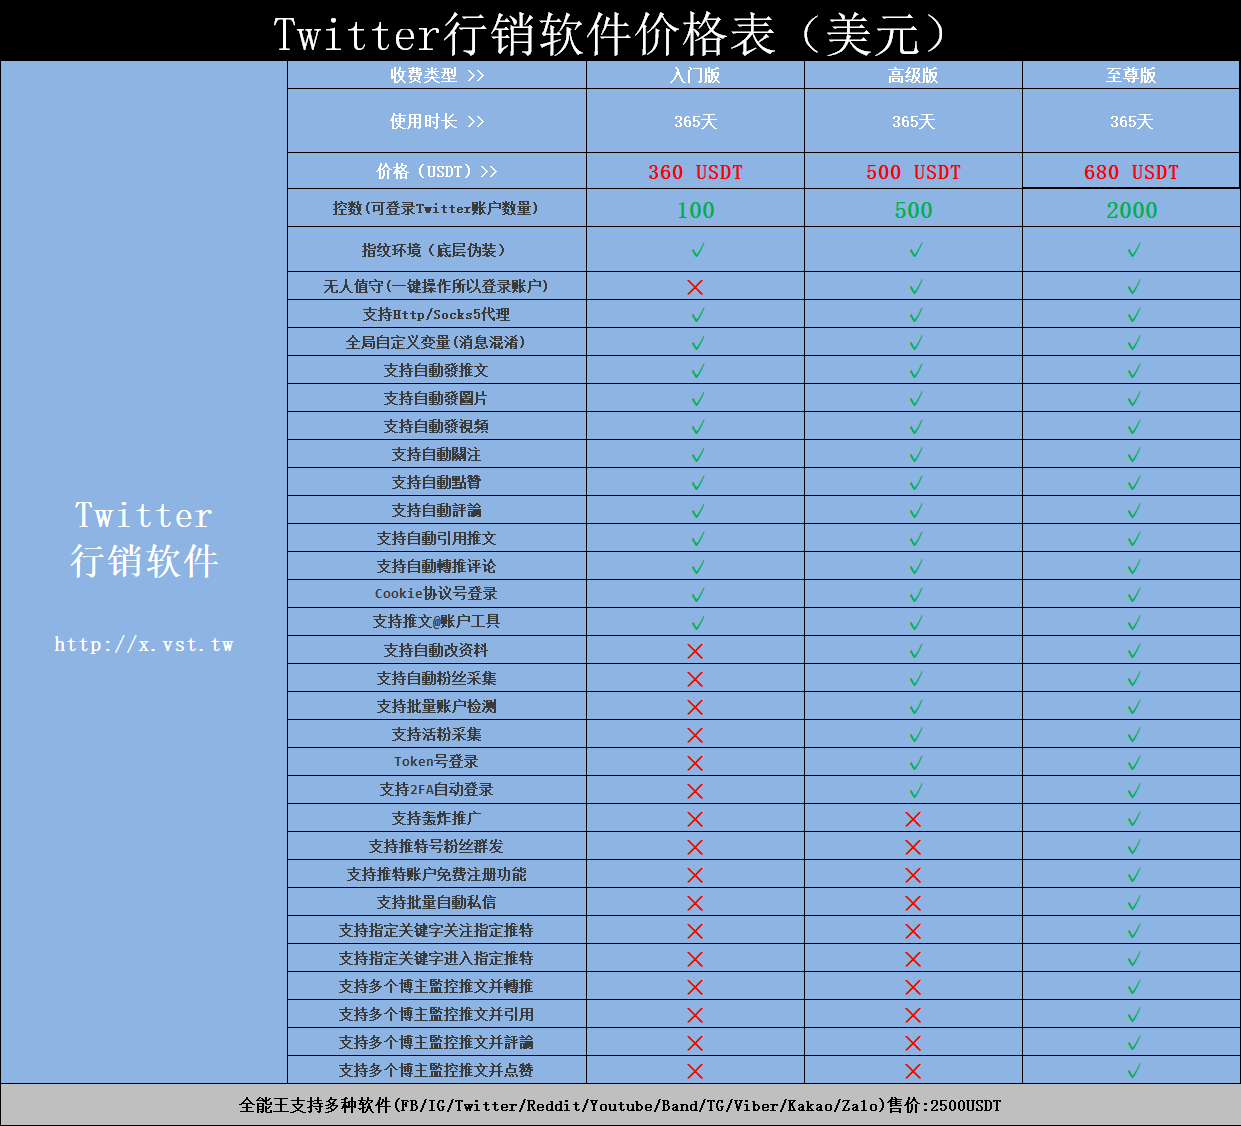Click 入门版 checkmark for 支持自動關注
The height and width of the screenshot is (1126, 1241).
tap(697, 455)
